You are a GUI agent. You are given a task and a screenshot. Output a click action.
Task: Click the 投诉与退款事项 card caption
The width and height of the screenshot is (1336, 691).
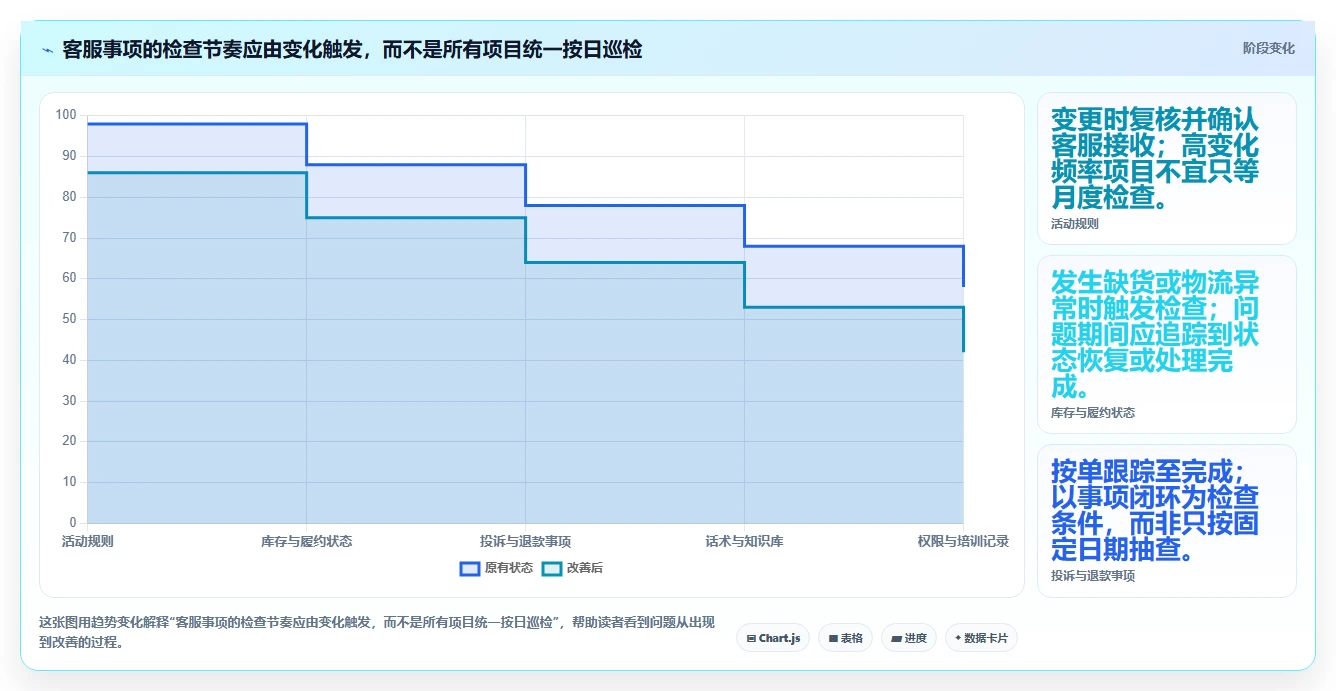(x=1093, y=576)
